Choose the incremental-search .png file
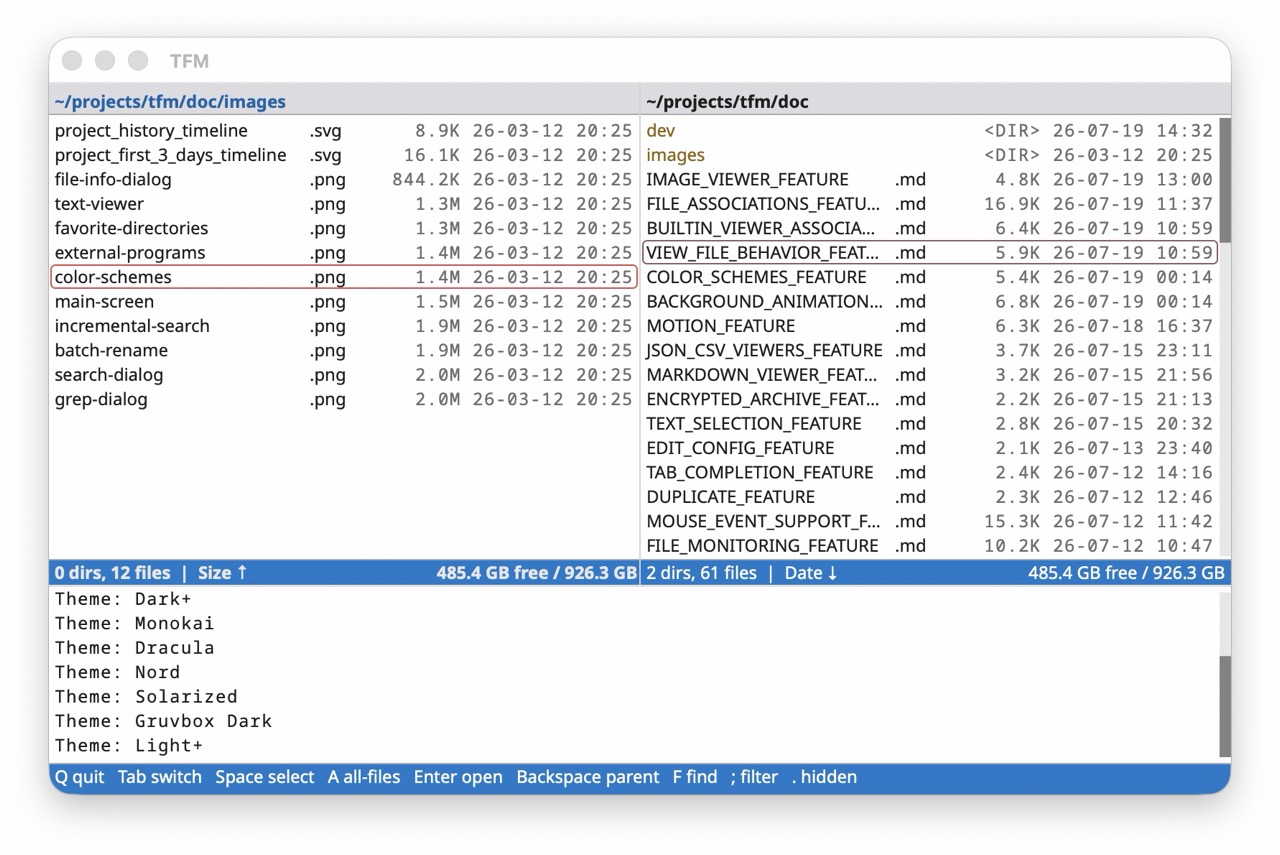This screenshot has height=855, width=1280. coord(344,326)
